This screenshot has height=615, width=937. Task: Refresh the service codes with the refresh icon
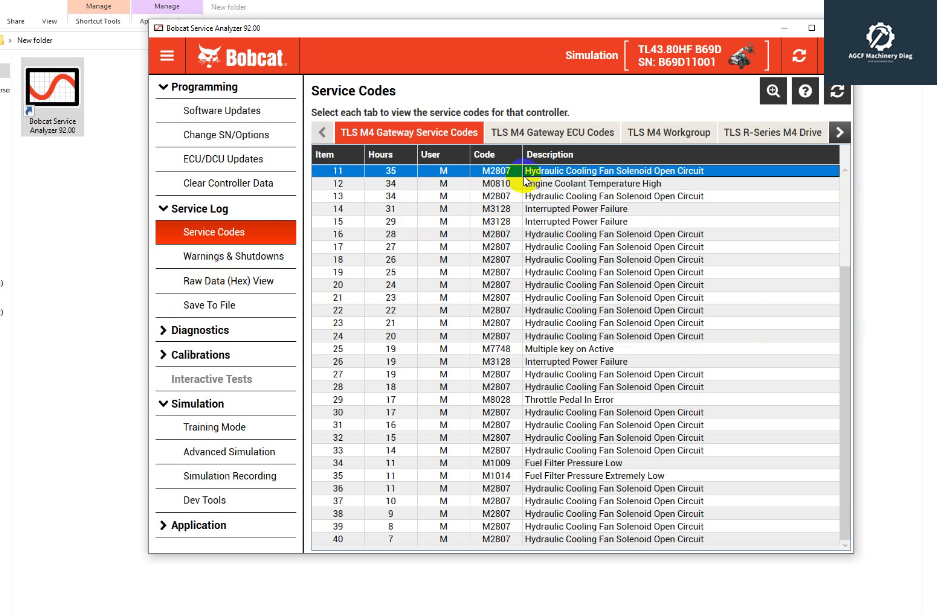pos(837,90)
